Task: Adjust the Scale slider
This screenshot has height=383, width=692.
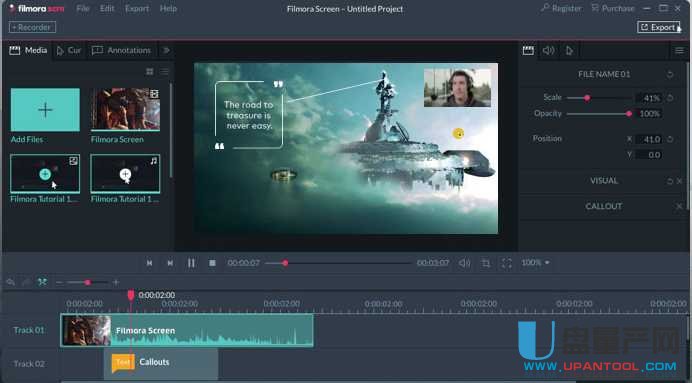Action: 598,98
